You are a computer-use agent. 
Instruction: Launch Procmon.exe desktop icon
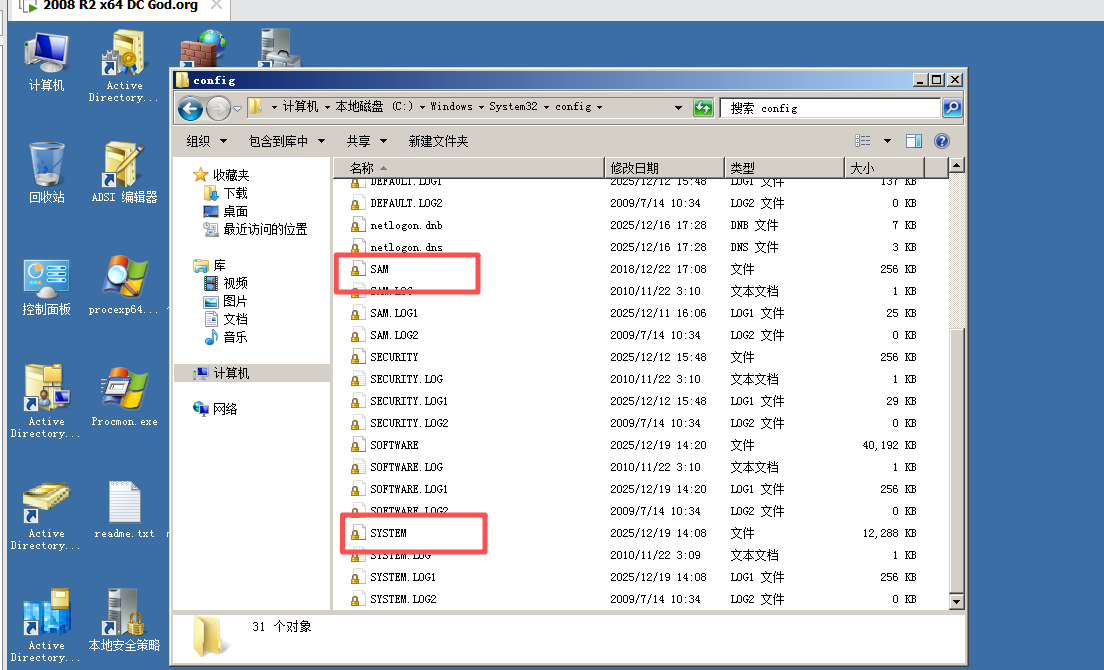coord(124,398)
